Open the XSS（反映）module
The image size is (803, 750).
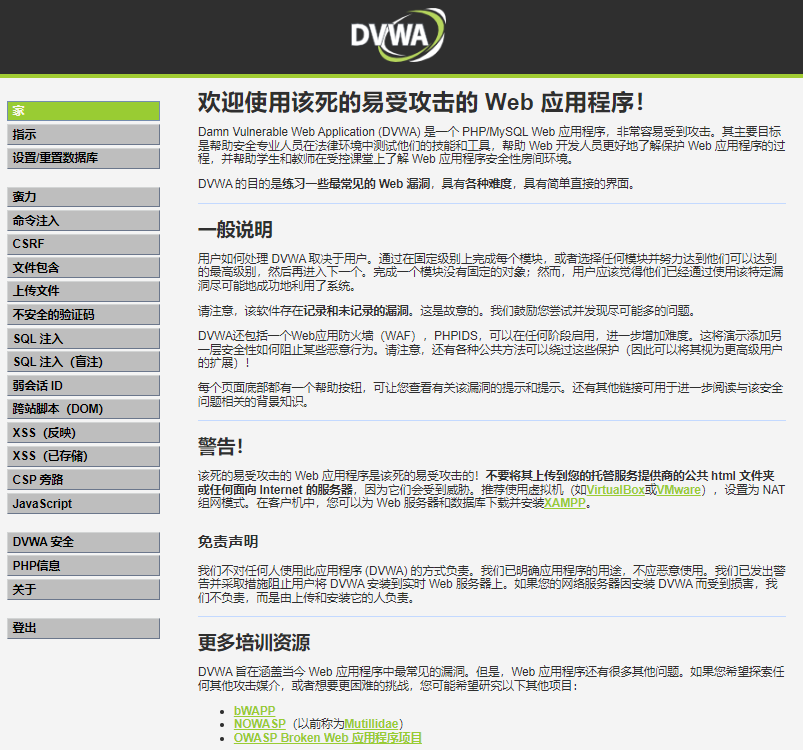83,433
